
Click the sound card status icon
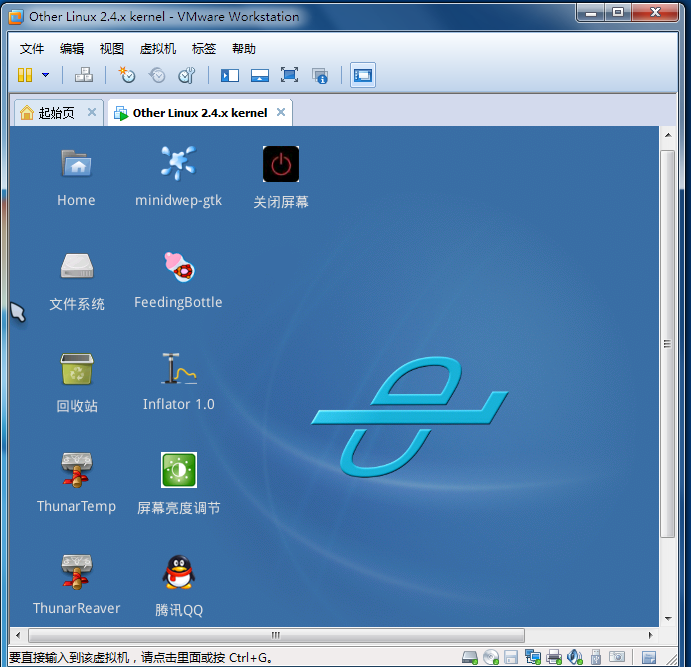[575, 657]
